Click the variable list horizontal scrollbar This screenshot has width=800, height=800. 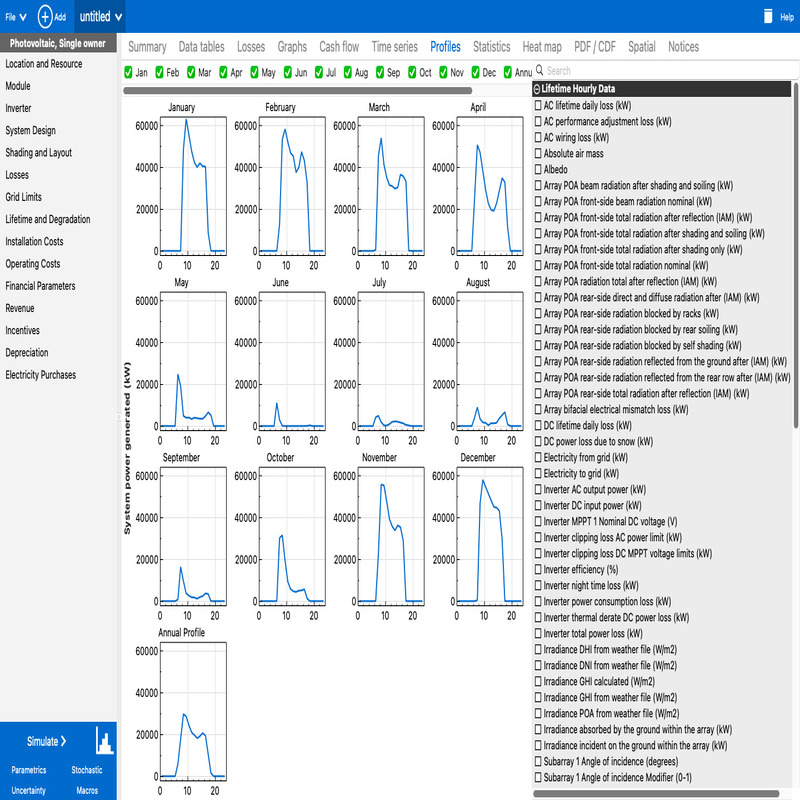[x=656, y=793]
